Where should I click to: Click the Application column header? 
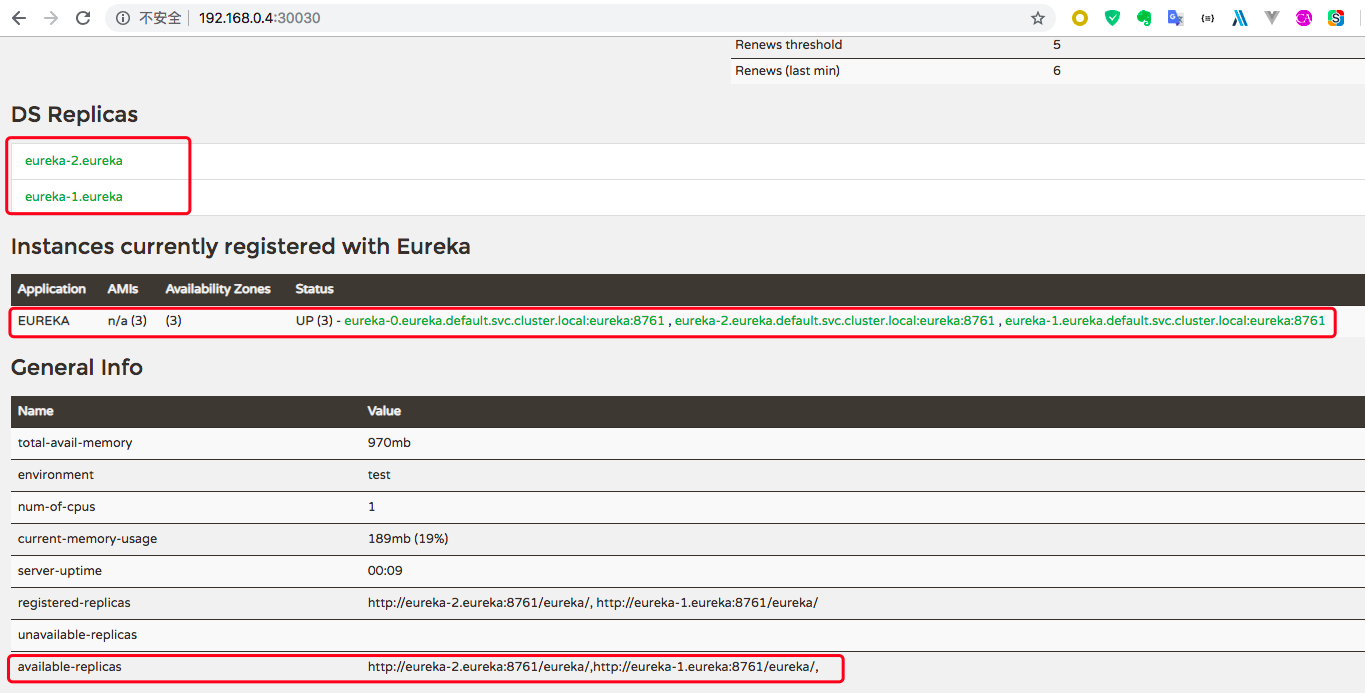[x=52, y=289]
